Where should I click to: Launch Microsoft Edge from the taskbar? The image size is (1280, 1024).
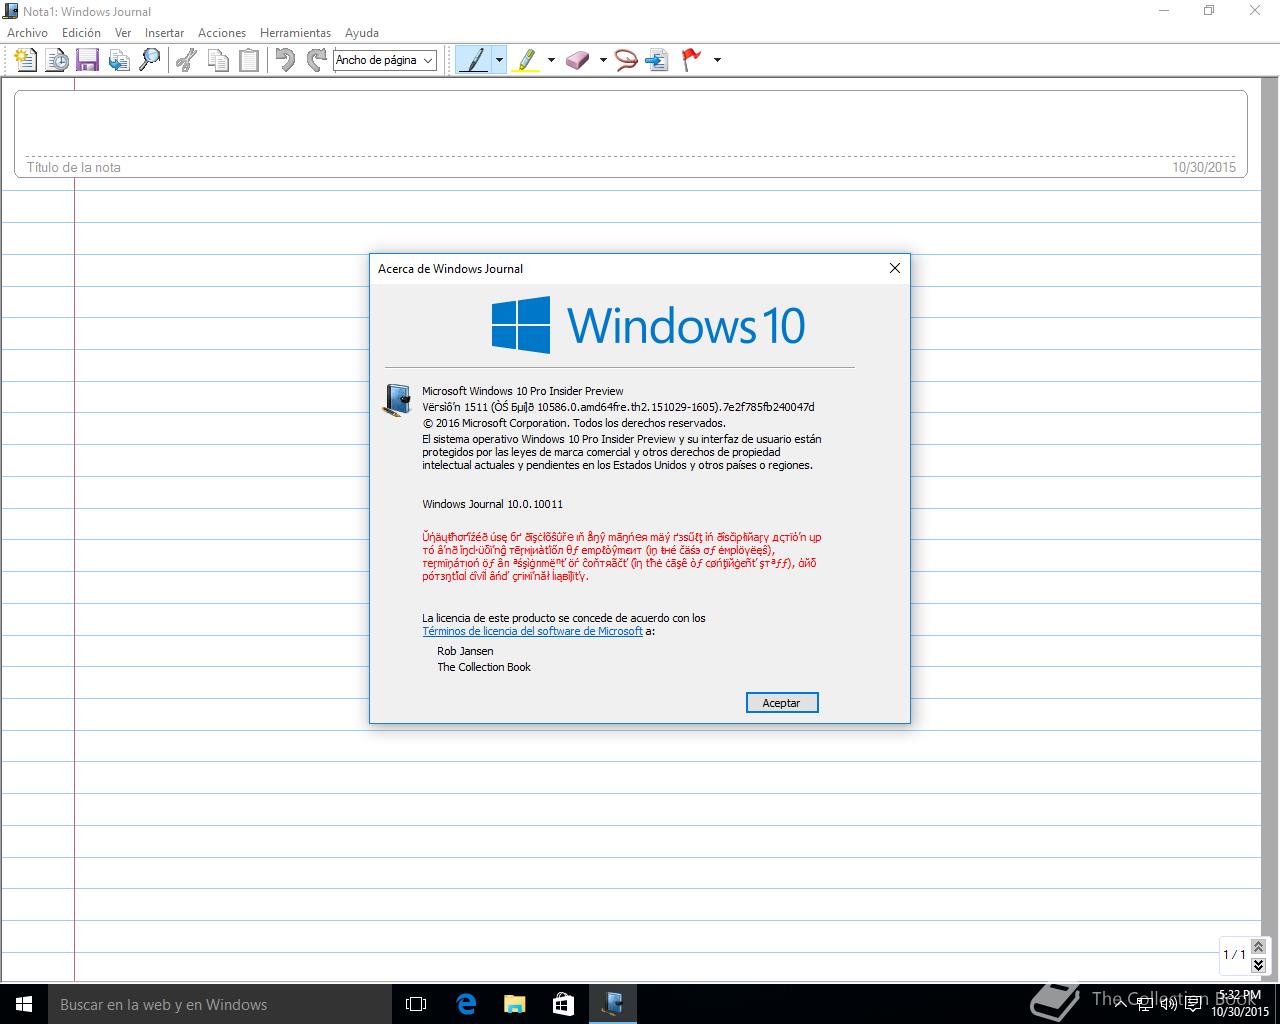tap(466, 1004)
